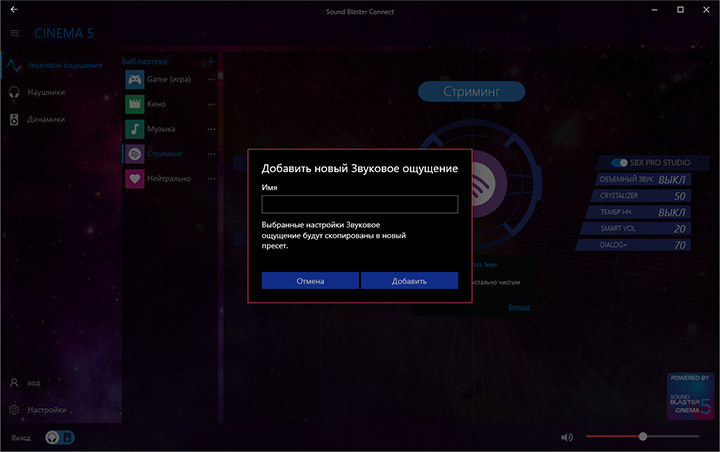Click the Стриминг title button

472,91
